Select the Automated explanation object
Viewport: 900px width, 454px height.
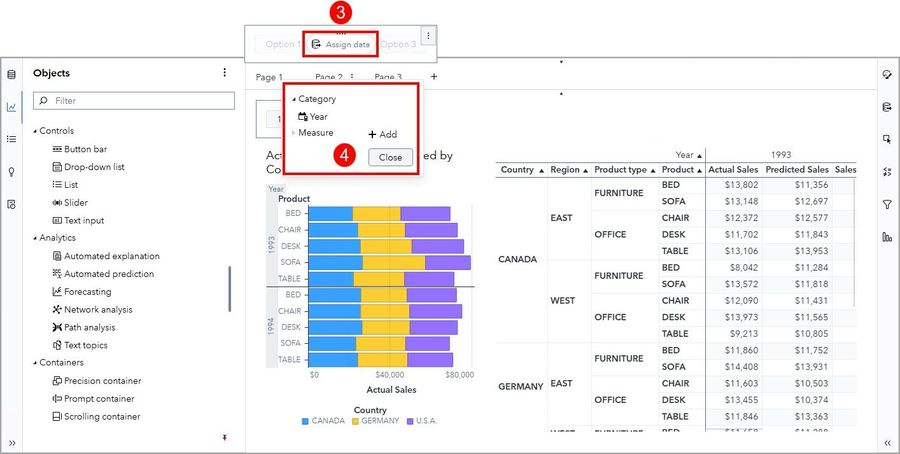(106, 256)
